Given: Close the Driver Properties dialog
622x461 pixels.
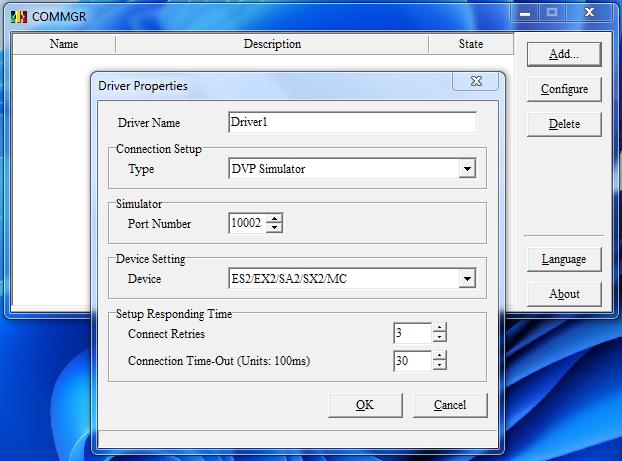Looking at the screenshot, I should click(x=475, y=81).
